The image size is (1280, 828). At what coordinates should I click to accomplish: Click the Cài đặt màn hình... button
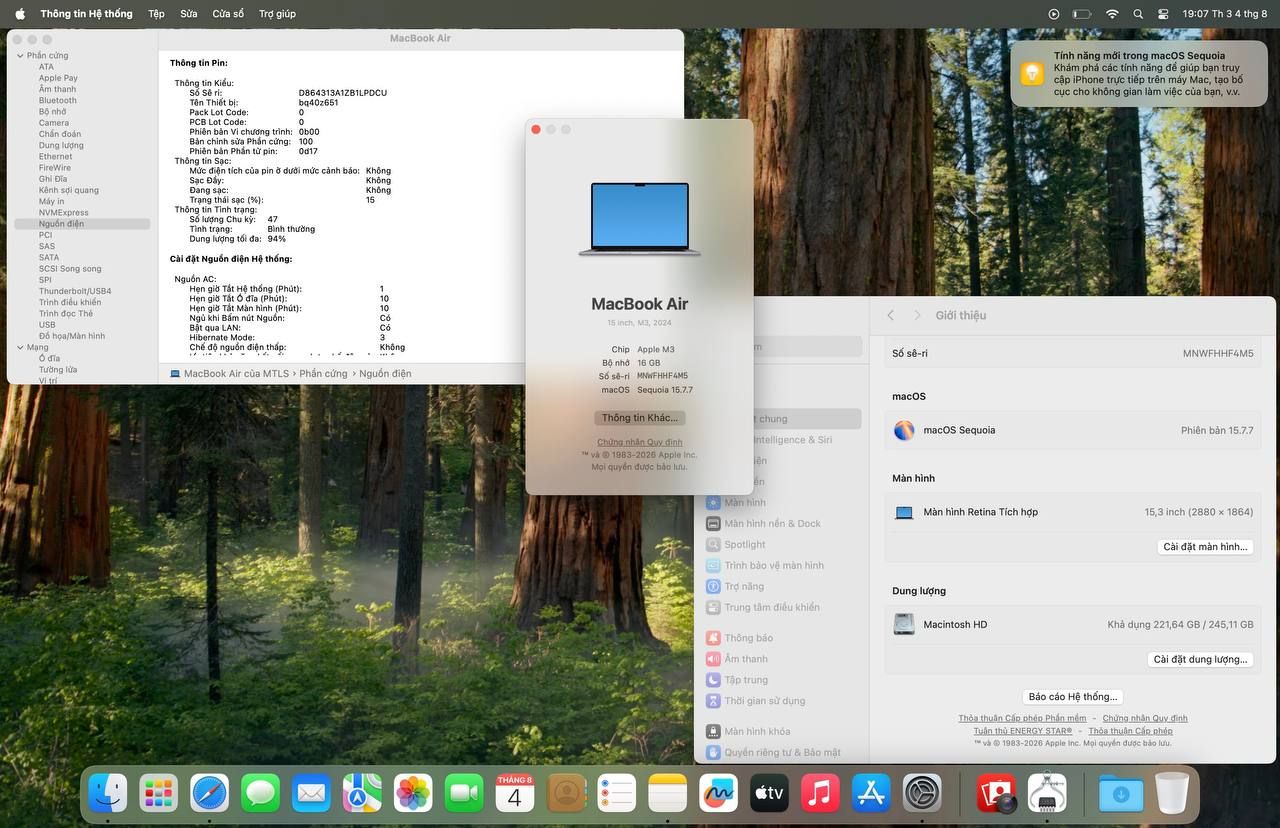1205,547
